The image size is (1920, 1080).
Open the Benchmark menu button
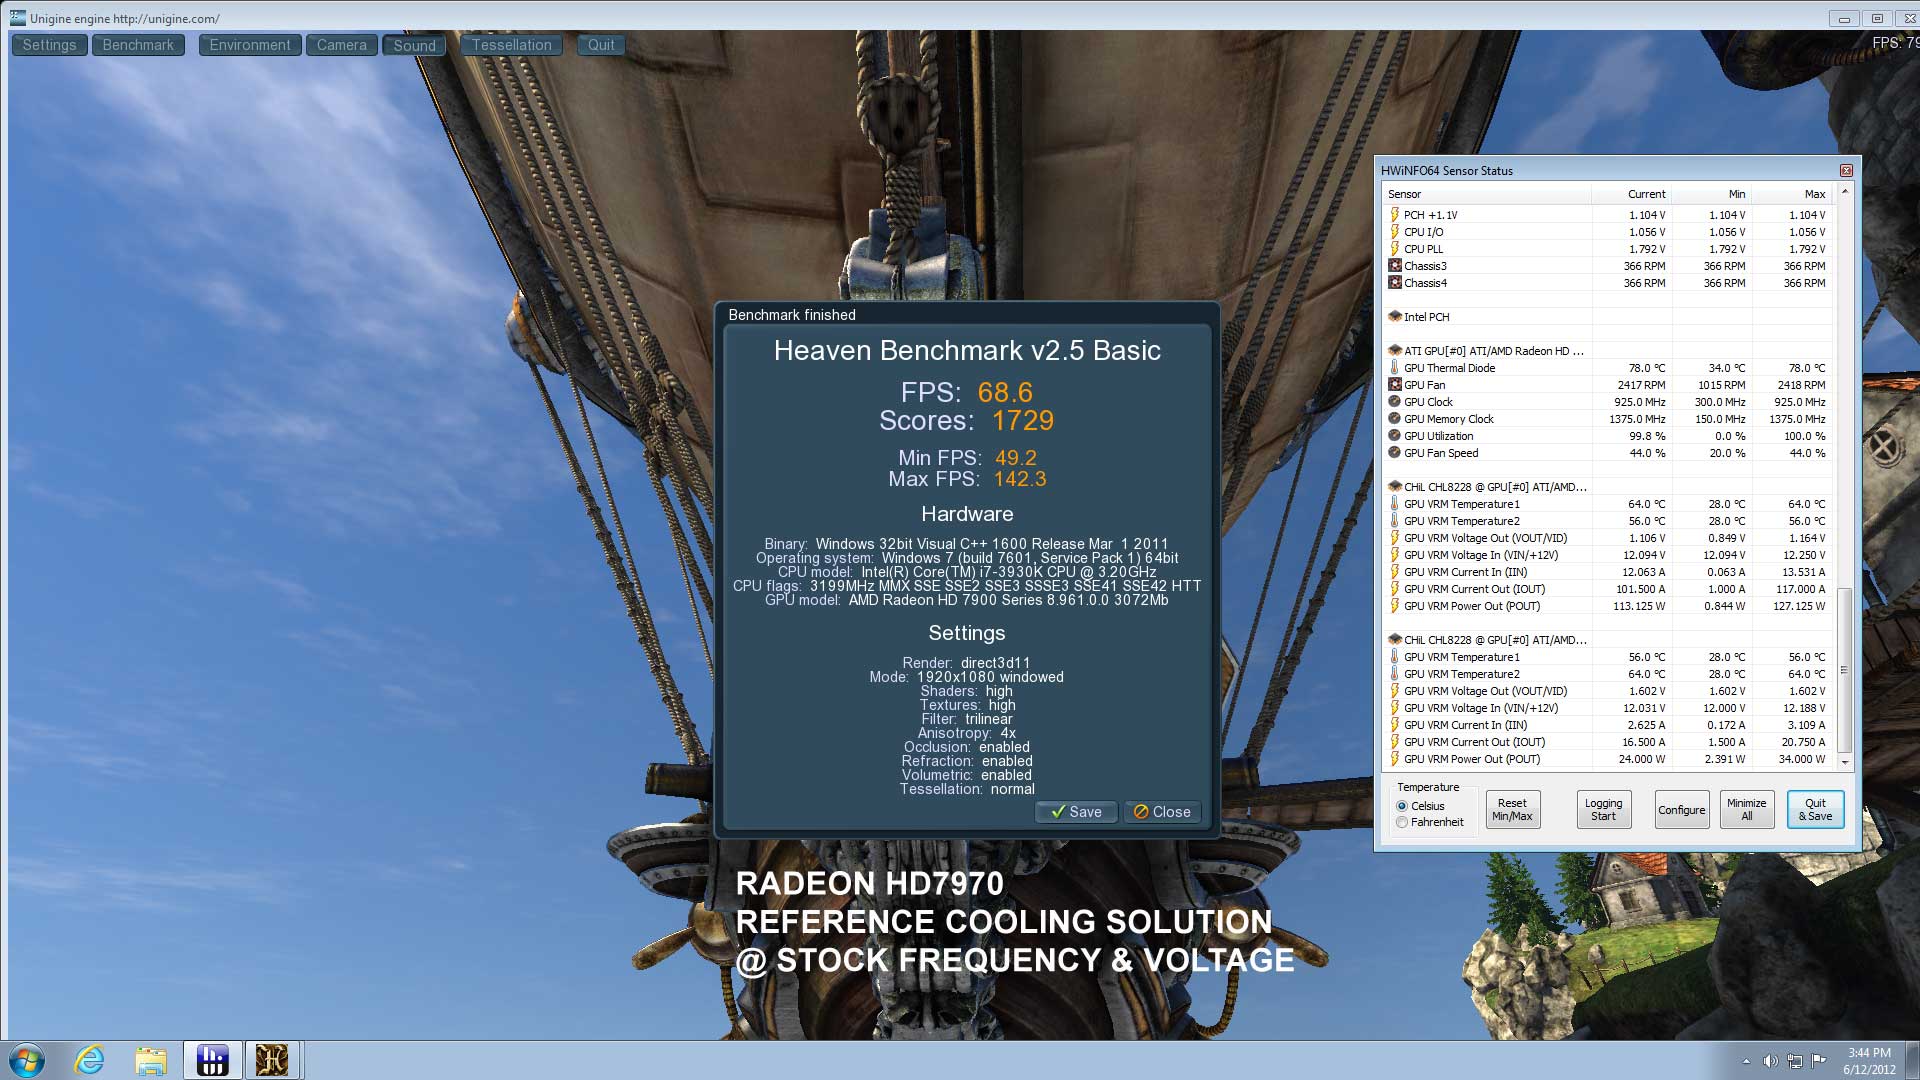pos(138,45)
